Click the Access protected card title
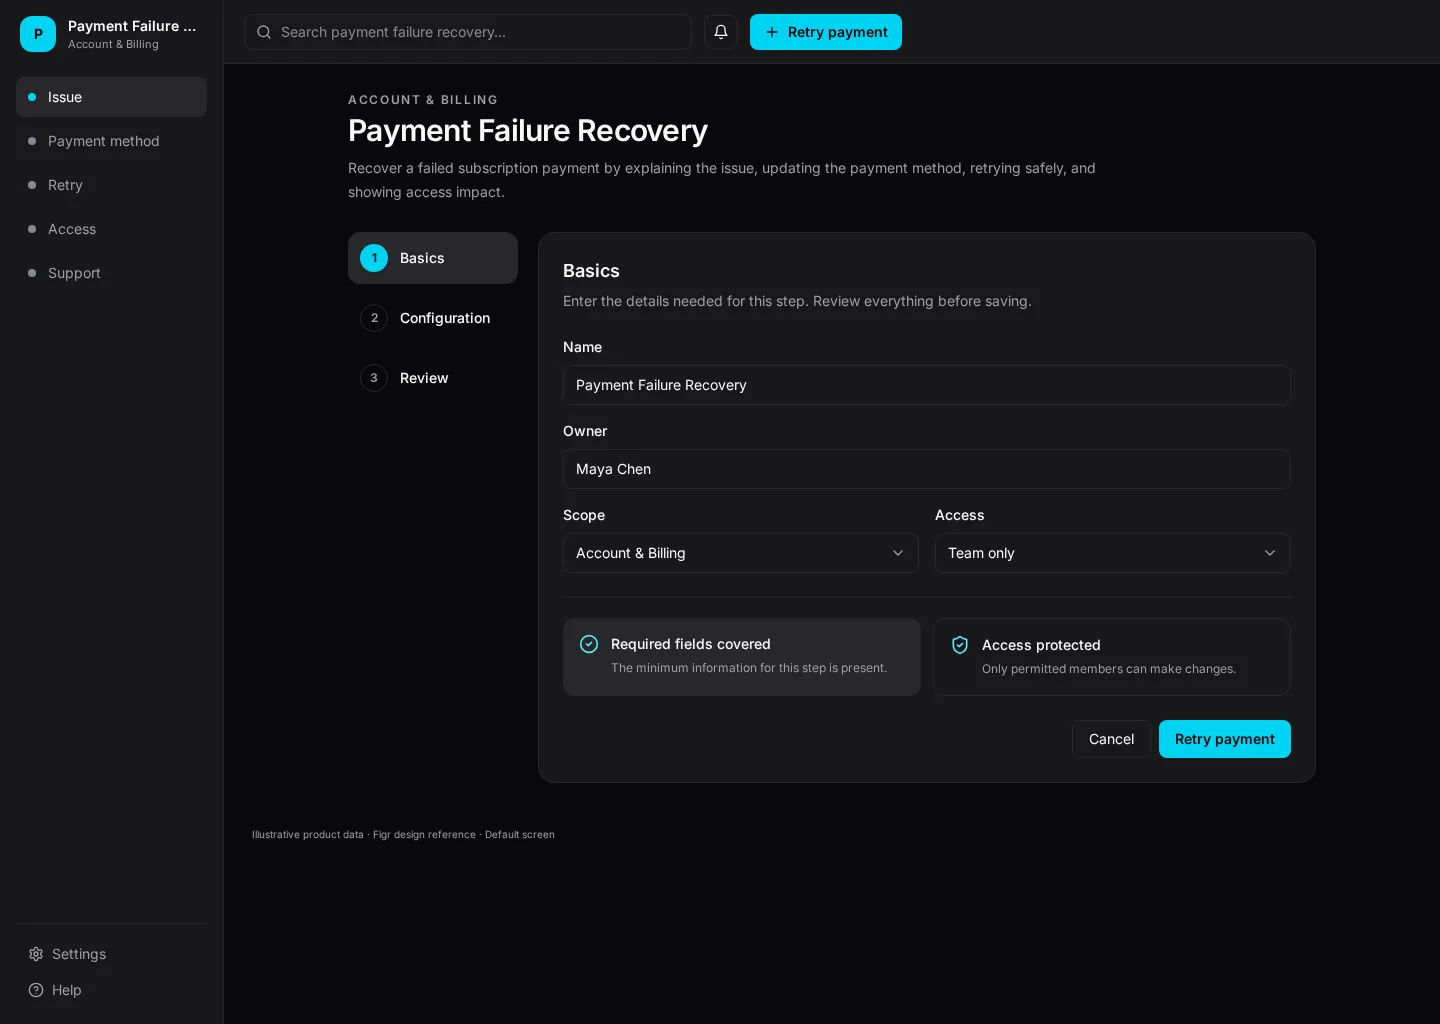The height and width of the screenshot is (1024, 1440). point(1041,645)
